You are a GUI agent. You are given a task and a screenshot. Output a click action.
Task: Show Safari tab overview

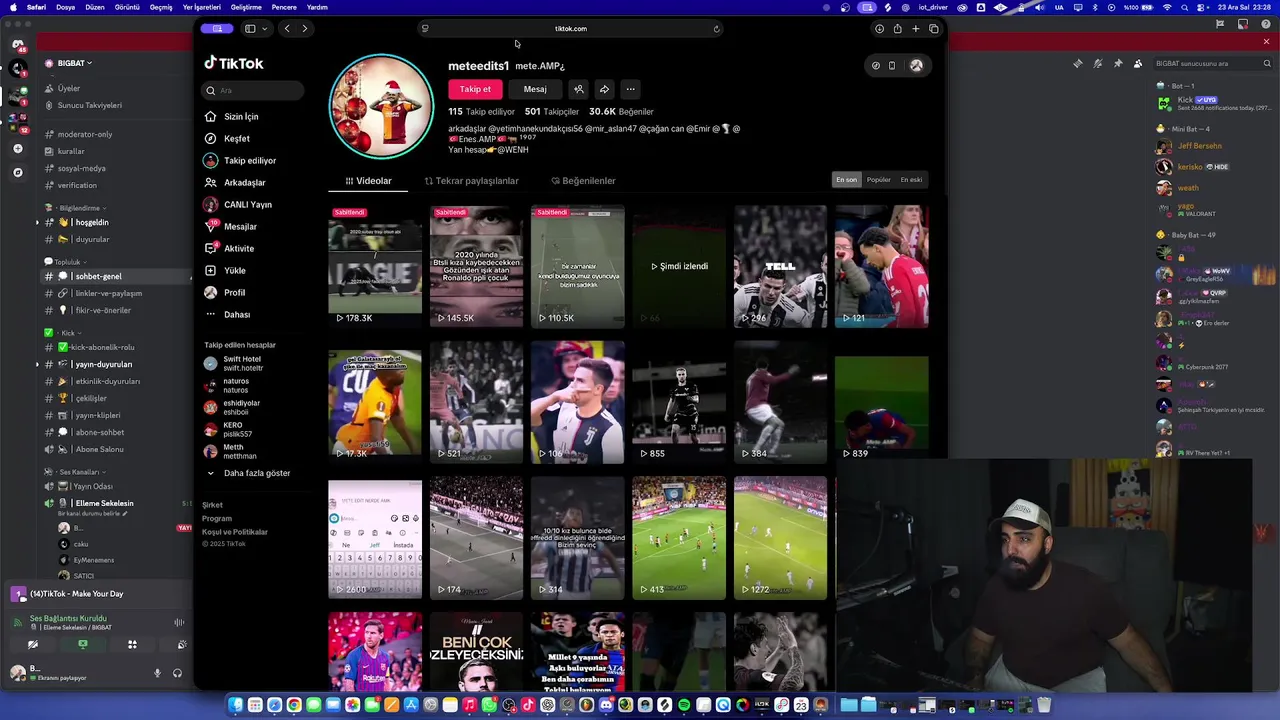click(933, 29)
